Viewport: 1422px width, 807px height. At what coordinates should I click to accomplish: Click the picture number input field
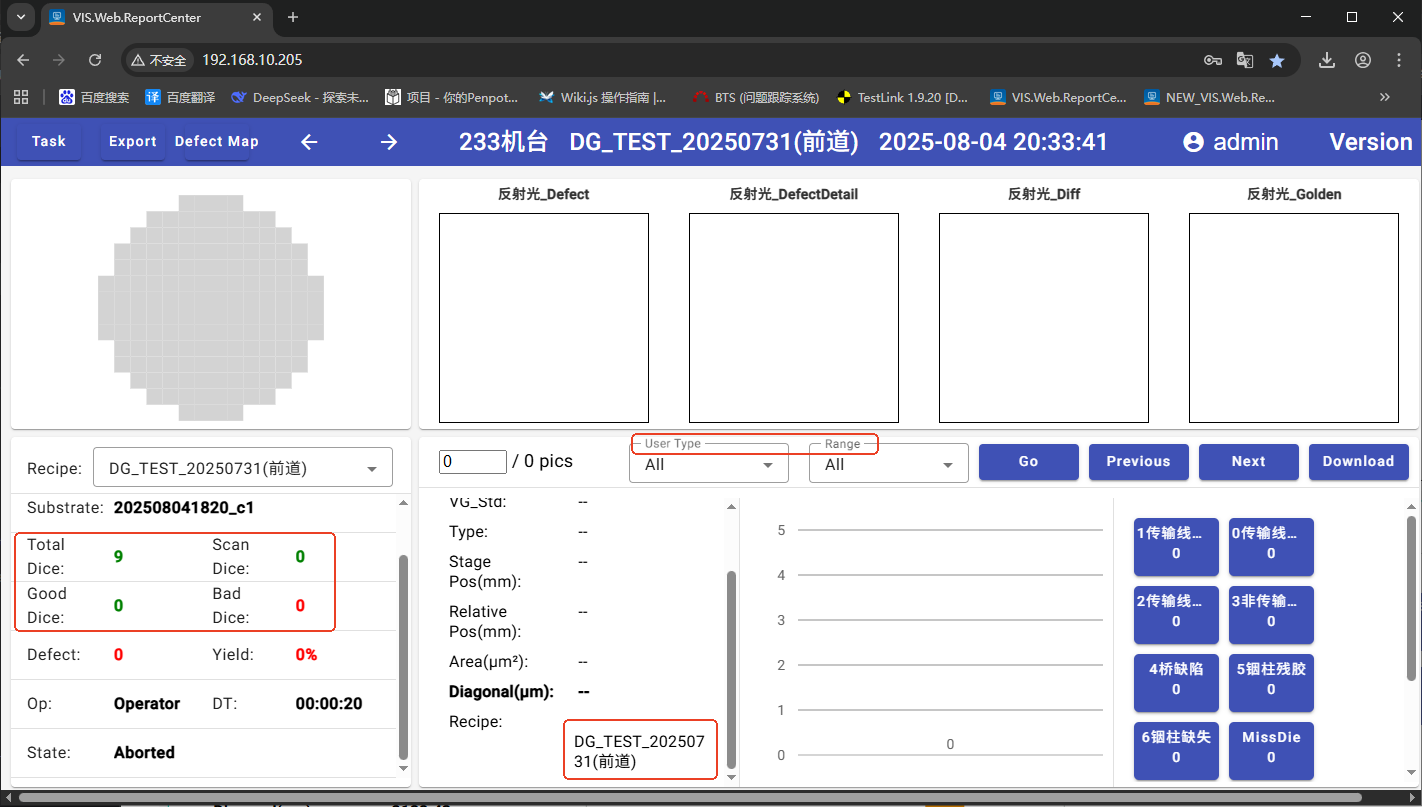tap(473, 461)
